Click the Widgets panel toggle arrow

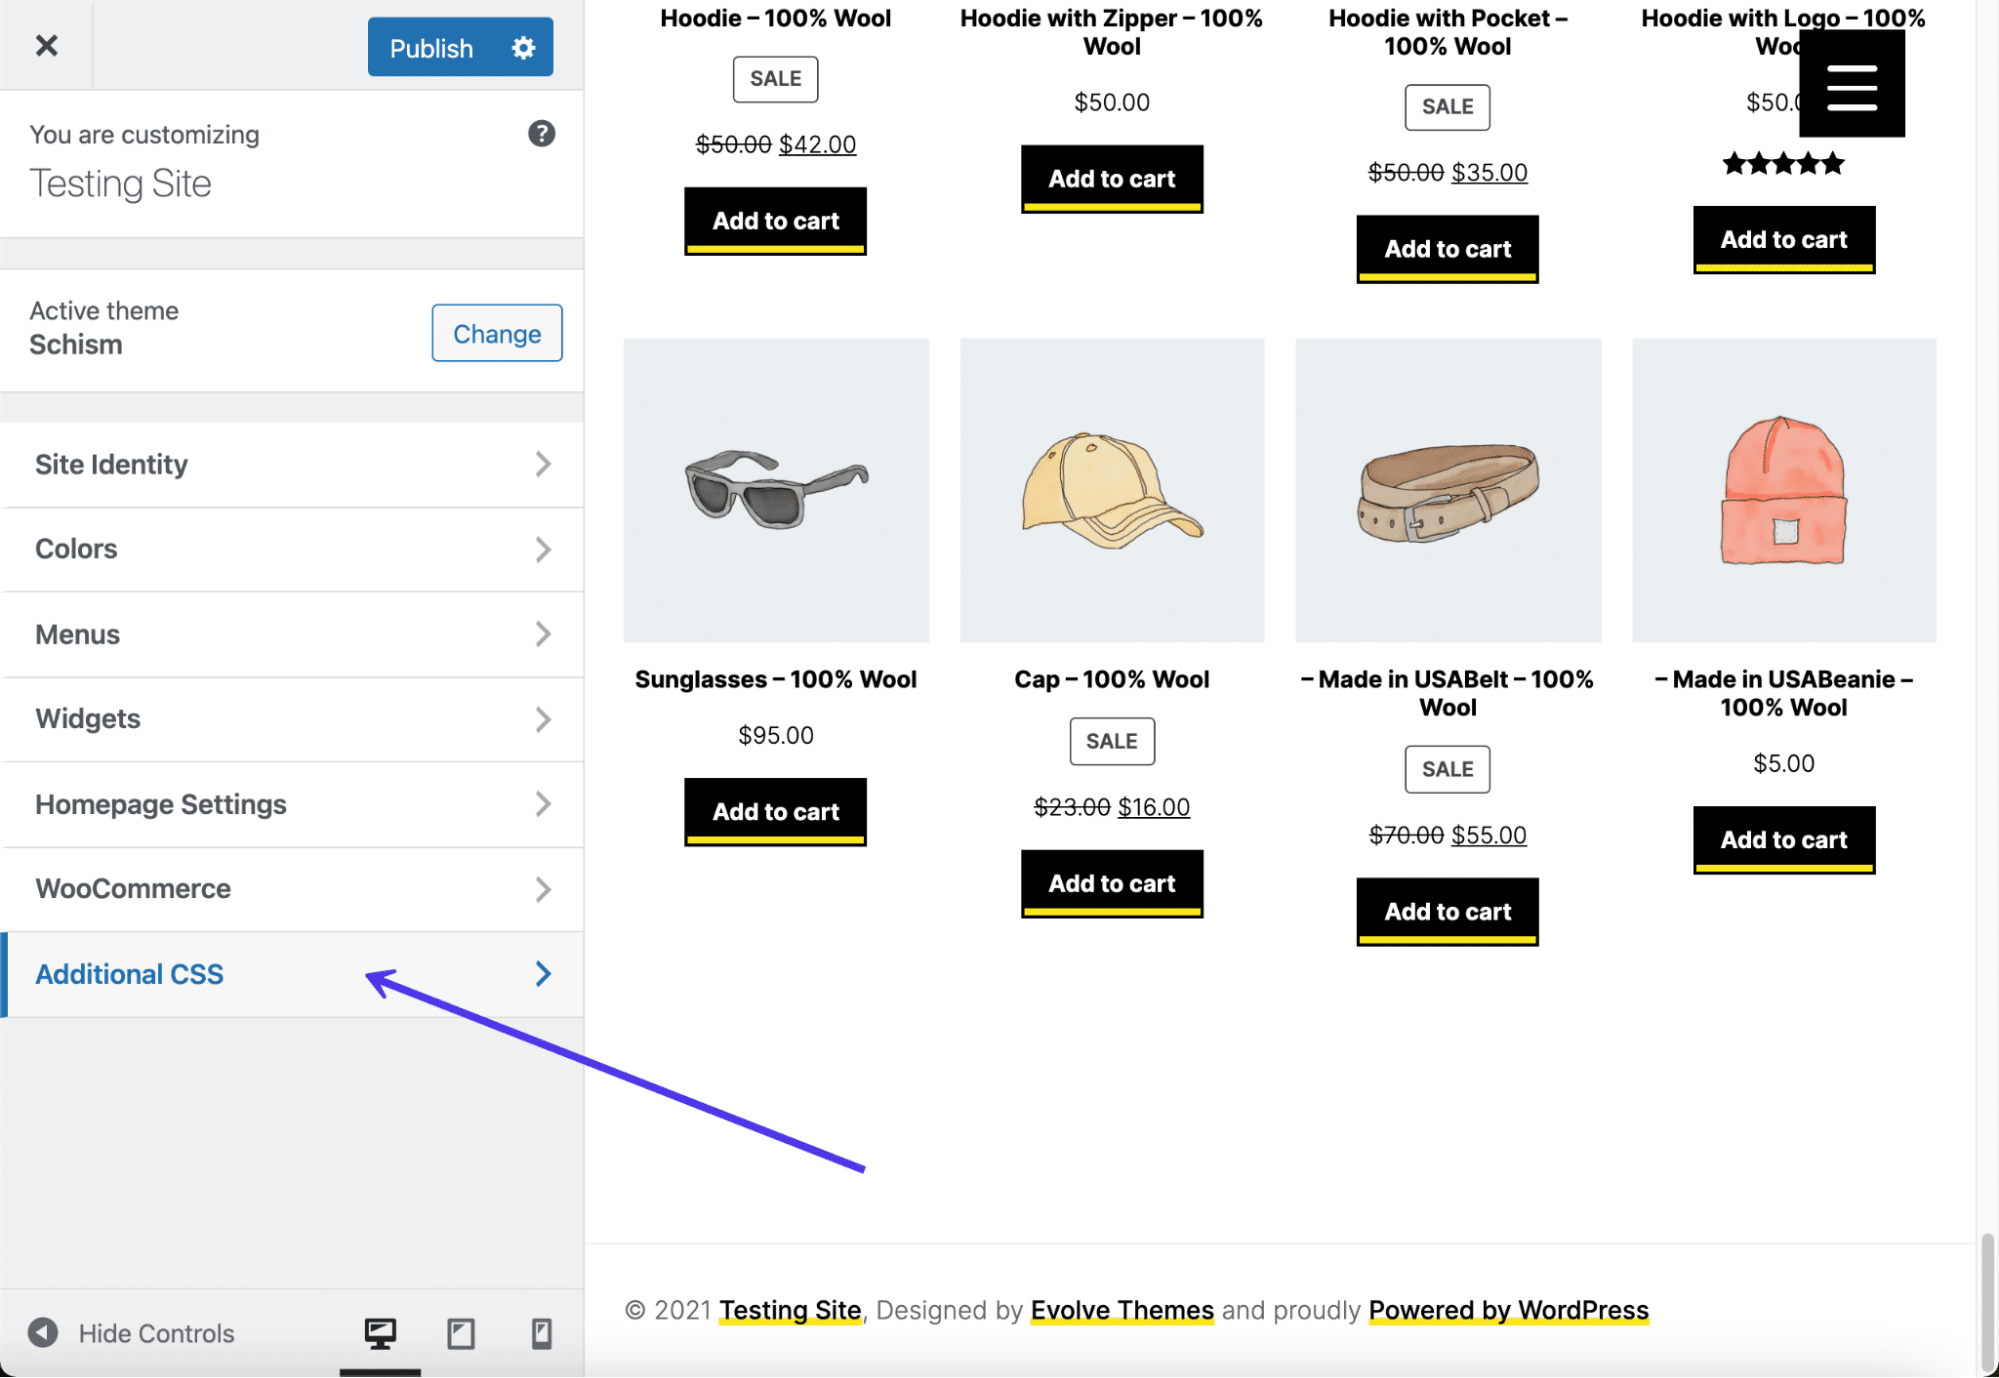pyautogui.click(x=544, y=717)
